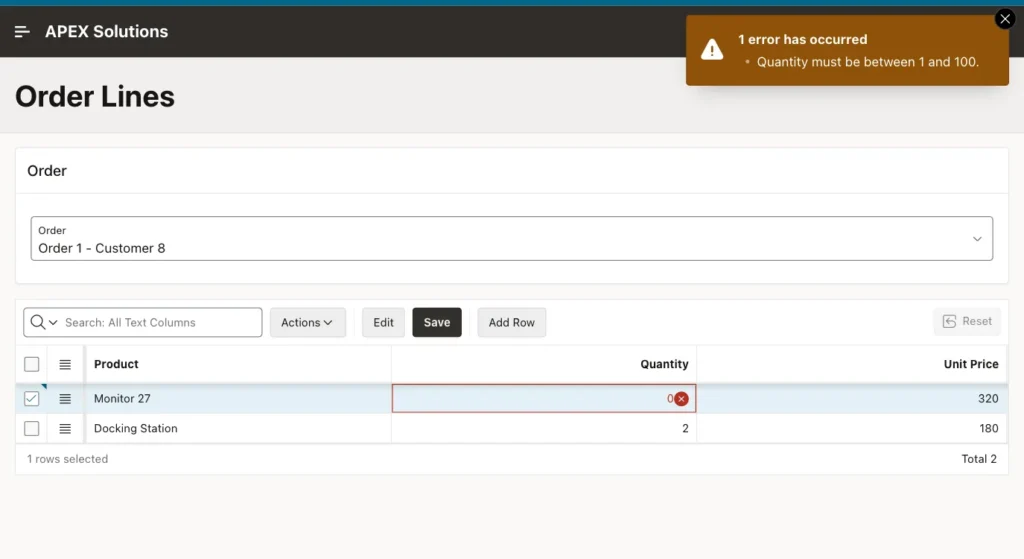Image resolution: width=1024 pixels, height=559 pixels.
Task: Check the Docking Station row checkbox
Action: click(x=31, y=428)
